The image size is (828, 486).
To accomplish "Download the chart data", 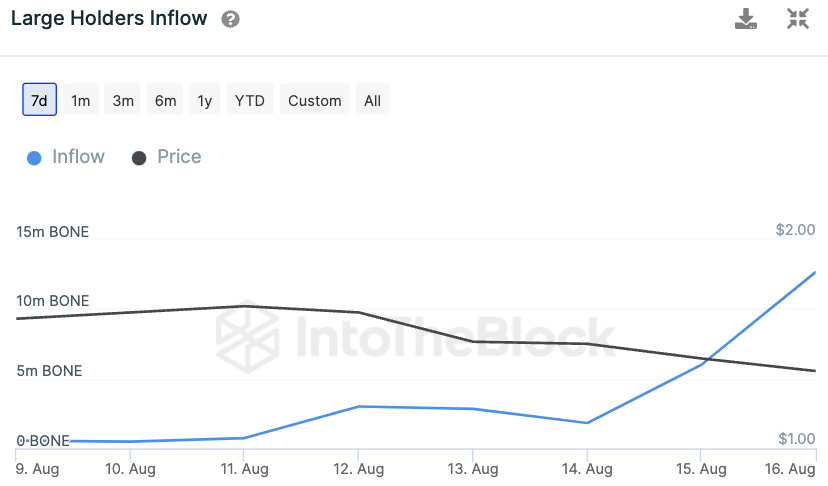I will point(746,19).
